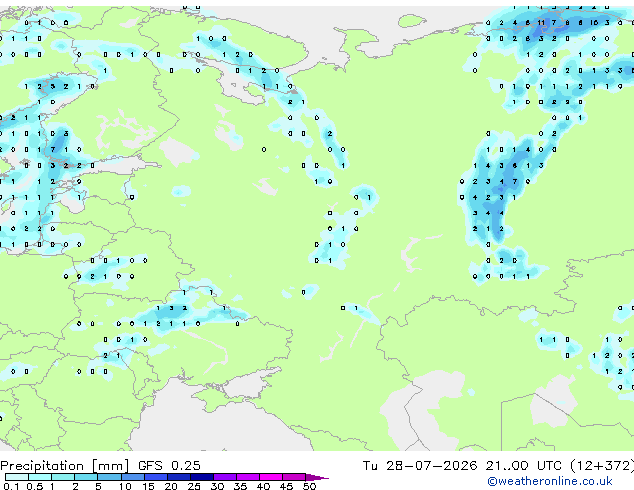The height and width of the screenshot is (490, 634).
Task: Click the '(12+372)' forecast offset text
Action: click(602, 466)
